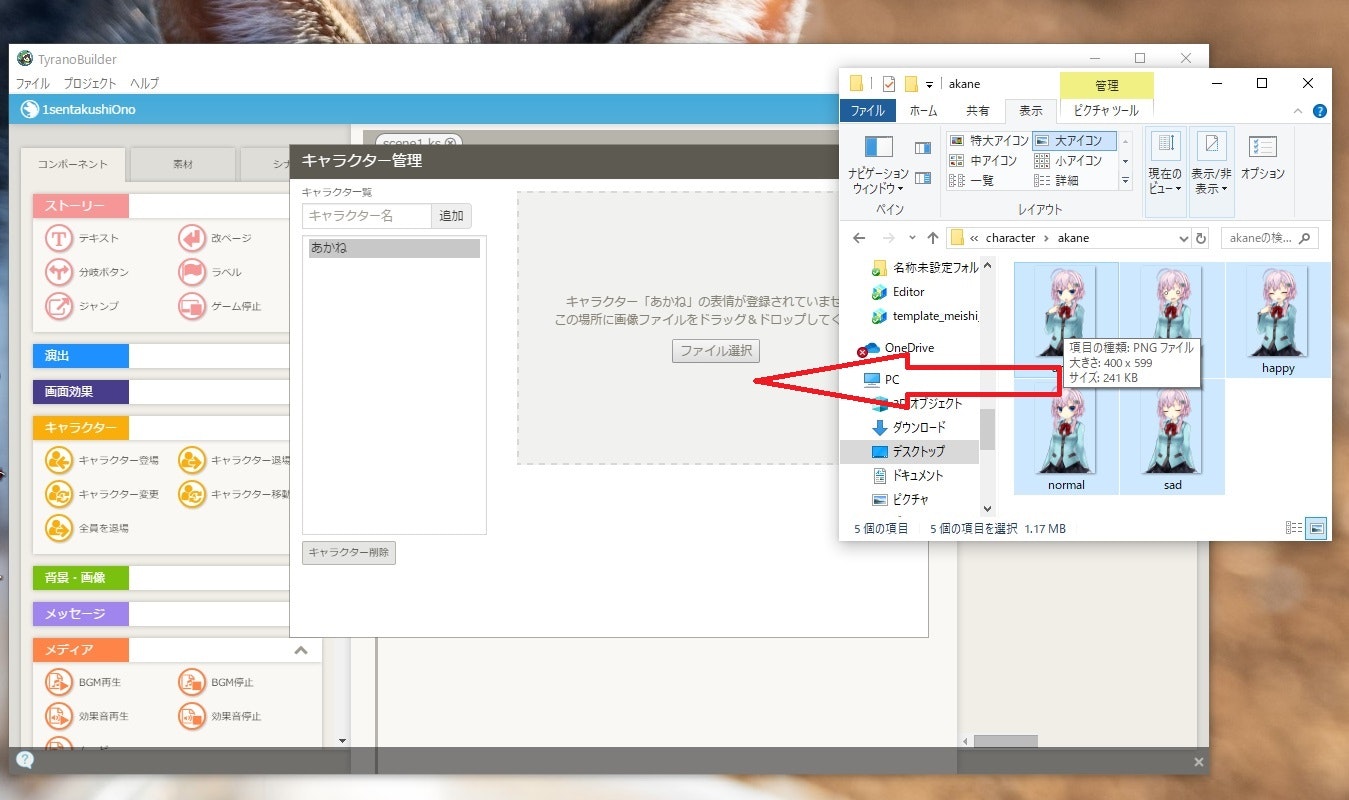Switch to ピクチャ ツール ribbon tab

(x=1106, y=110)
